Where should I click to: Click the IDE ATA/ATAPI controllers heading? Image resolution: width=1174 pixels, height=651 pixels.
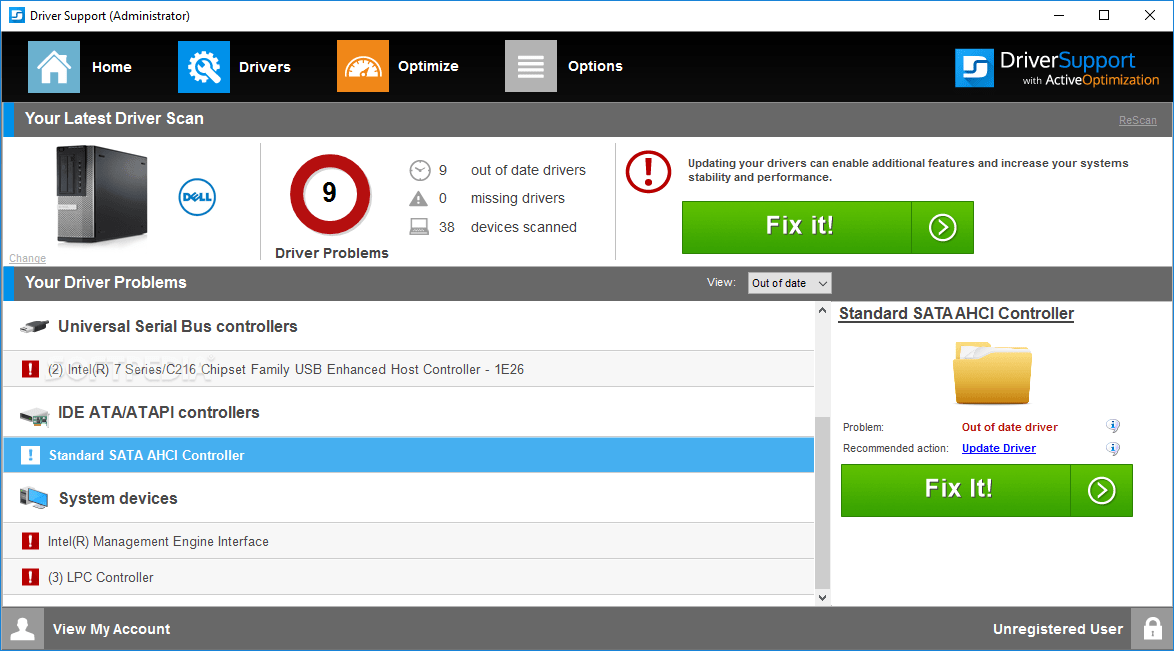tap(159, 413)
